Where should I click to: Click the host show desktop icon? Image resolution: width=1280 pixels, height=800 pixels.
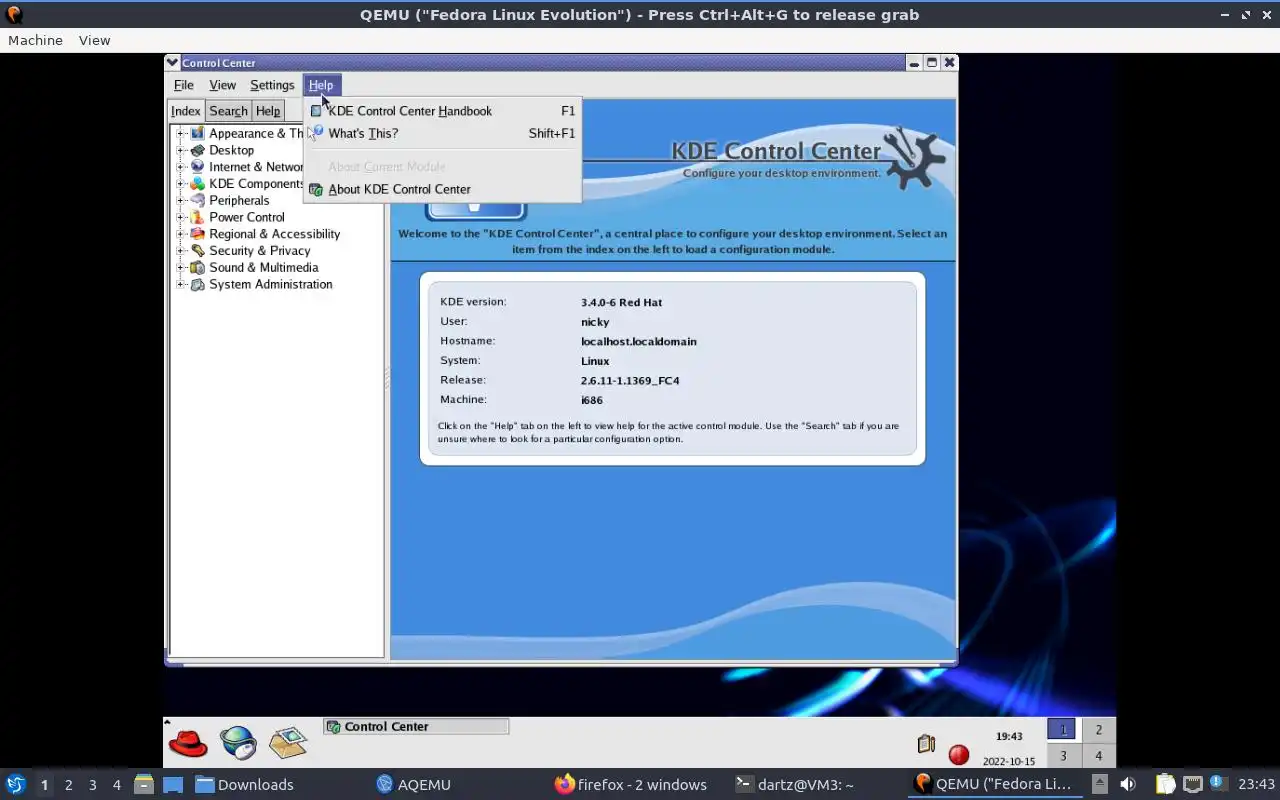pos(173,784)
